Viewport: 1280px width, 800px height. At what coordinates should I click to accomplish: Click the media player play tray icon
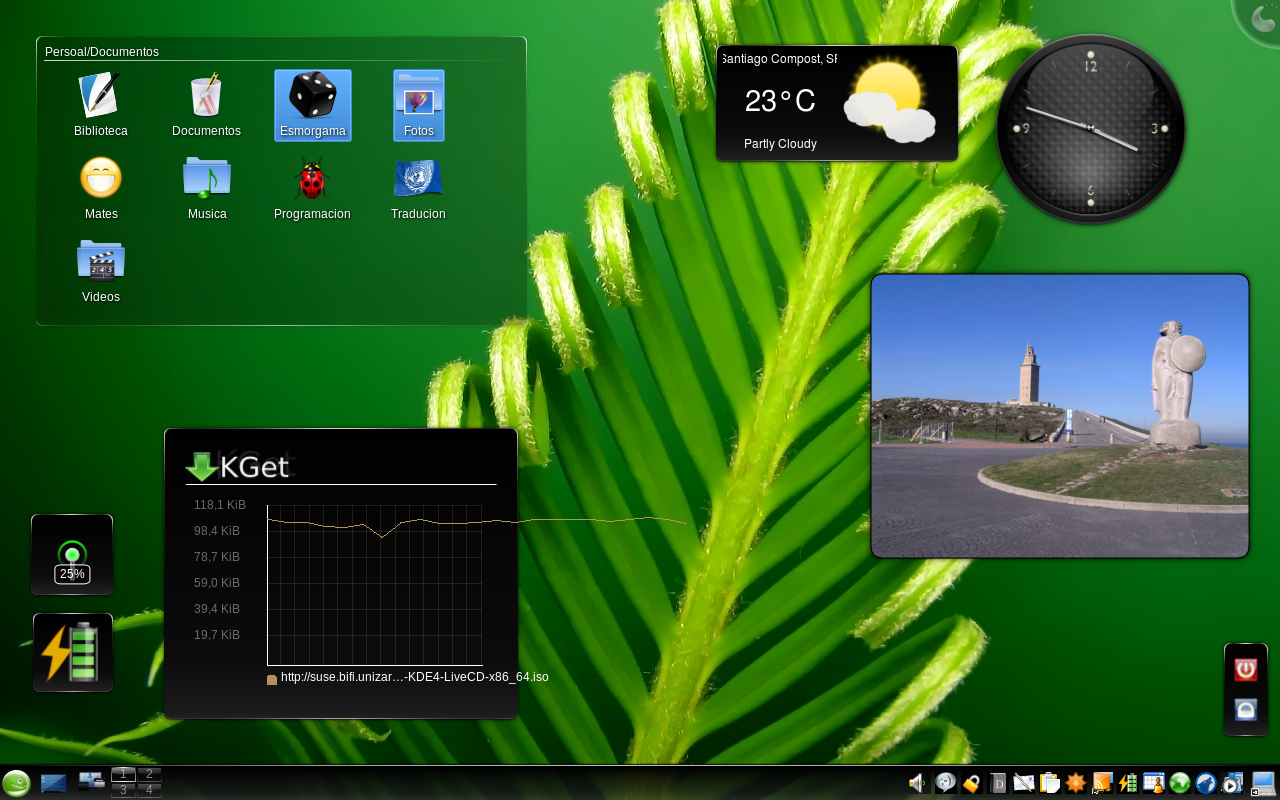(x=1232, y=783)
